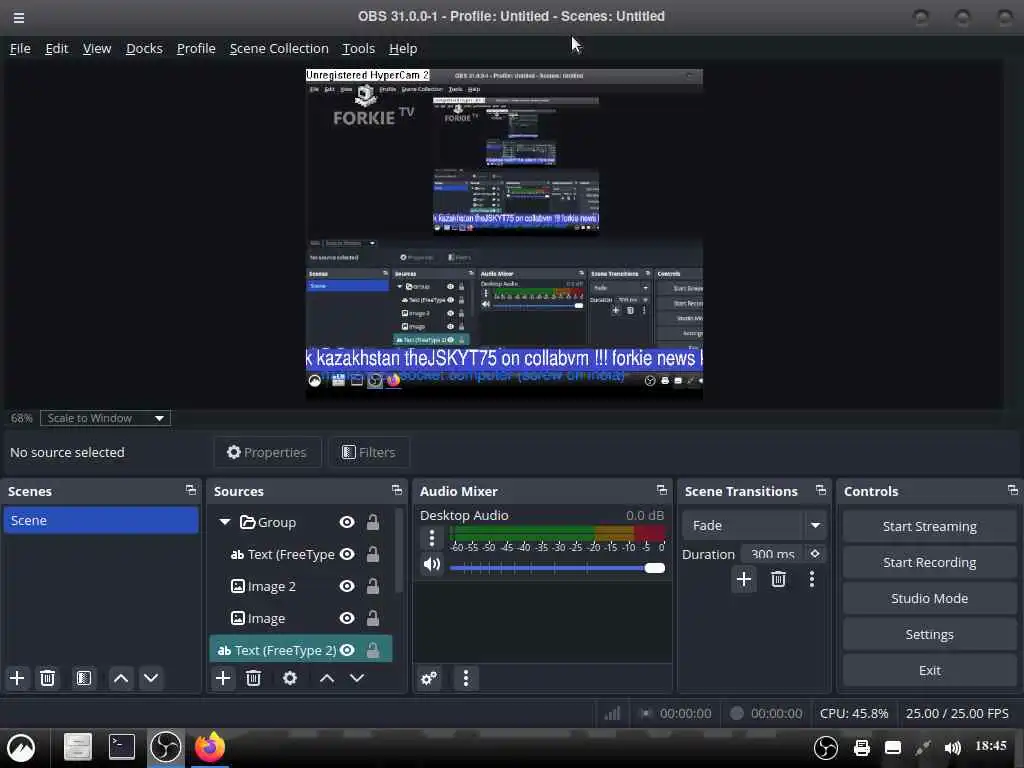
Task: Click the Duration value field
Action: [774, 554]
